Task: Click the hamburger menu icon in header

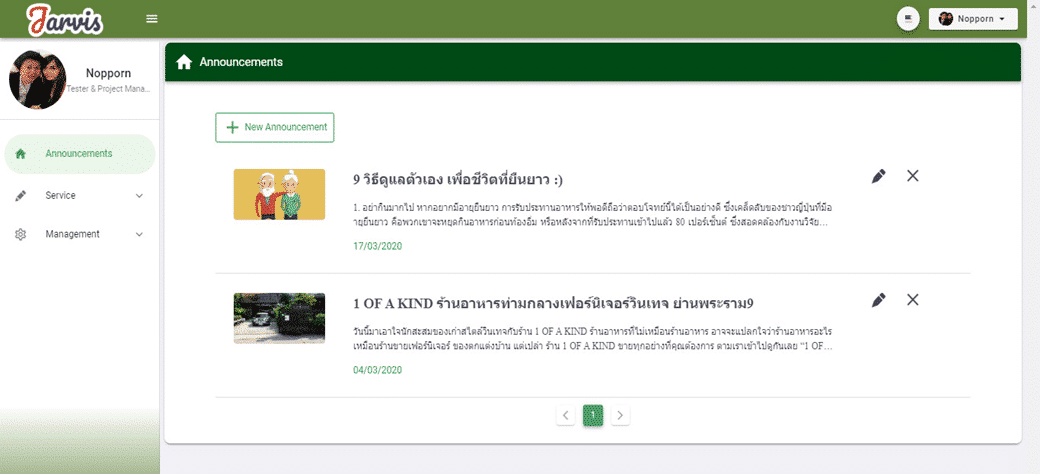Action: pyautogui.click(x=152, y=19)
